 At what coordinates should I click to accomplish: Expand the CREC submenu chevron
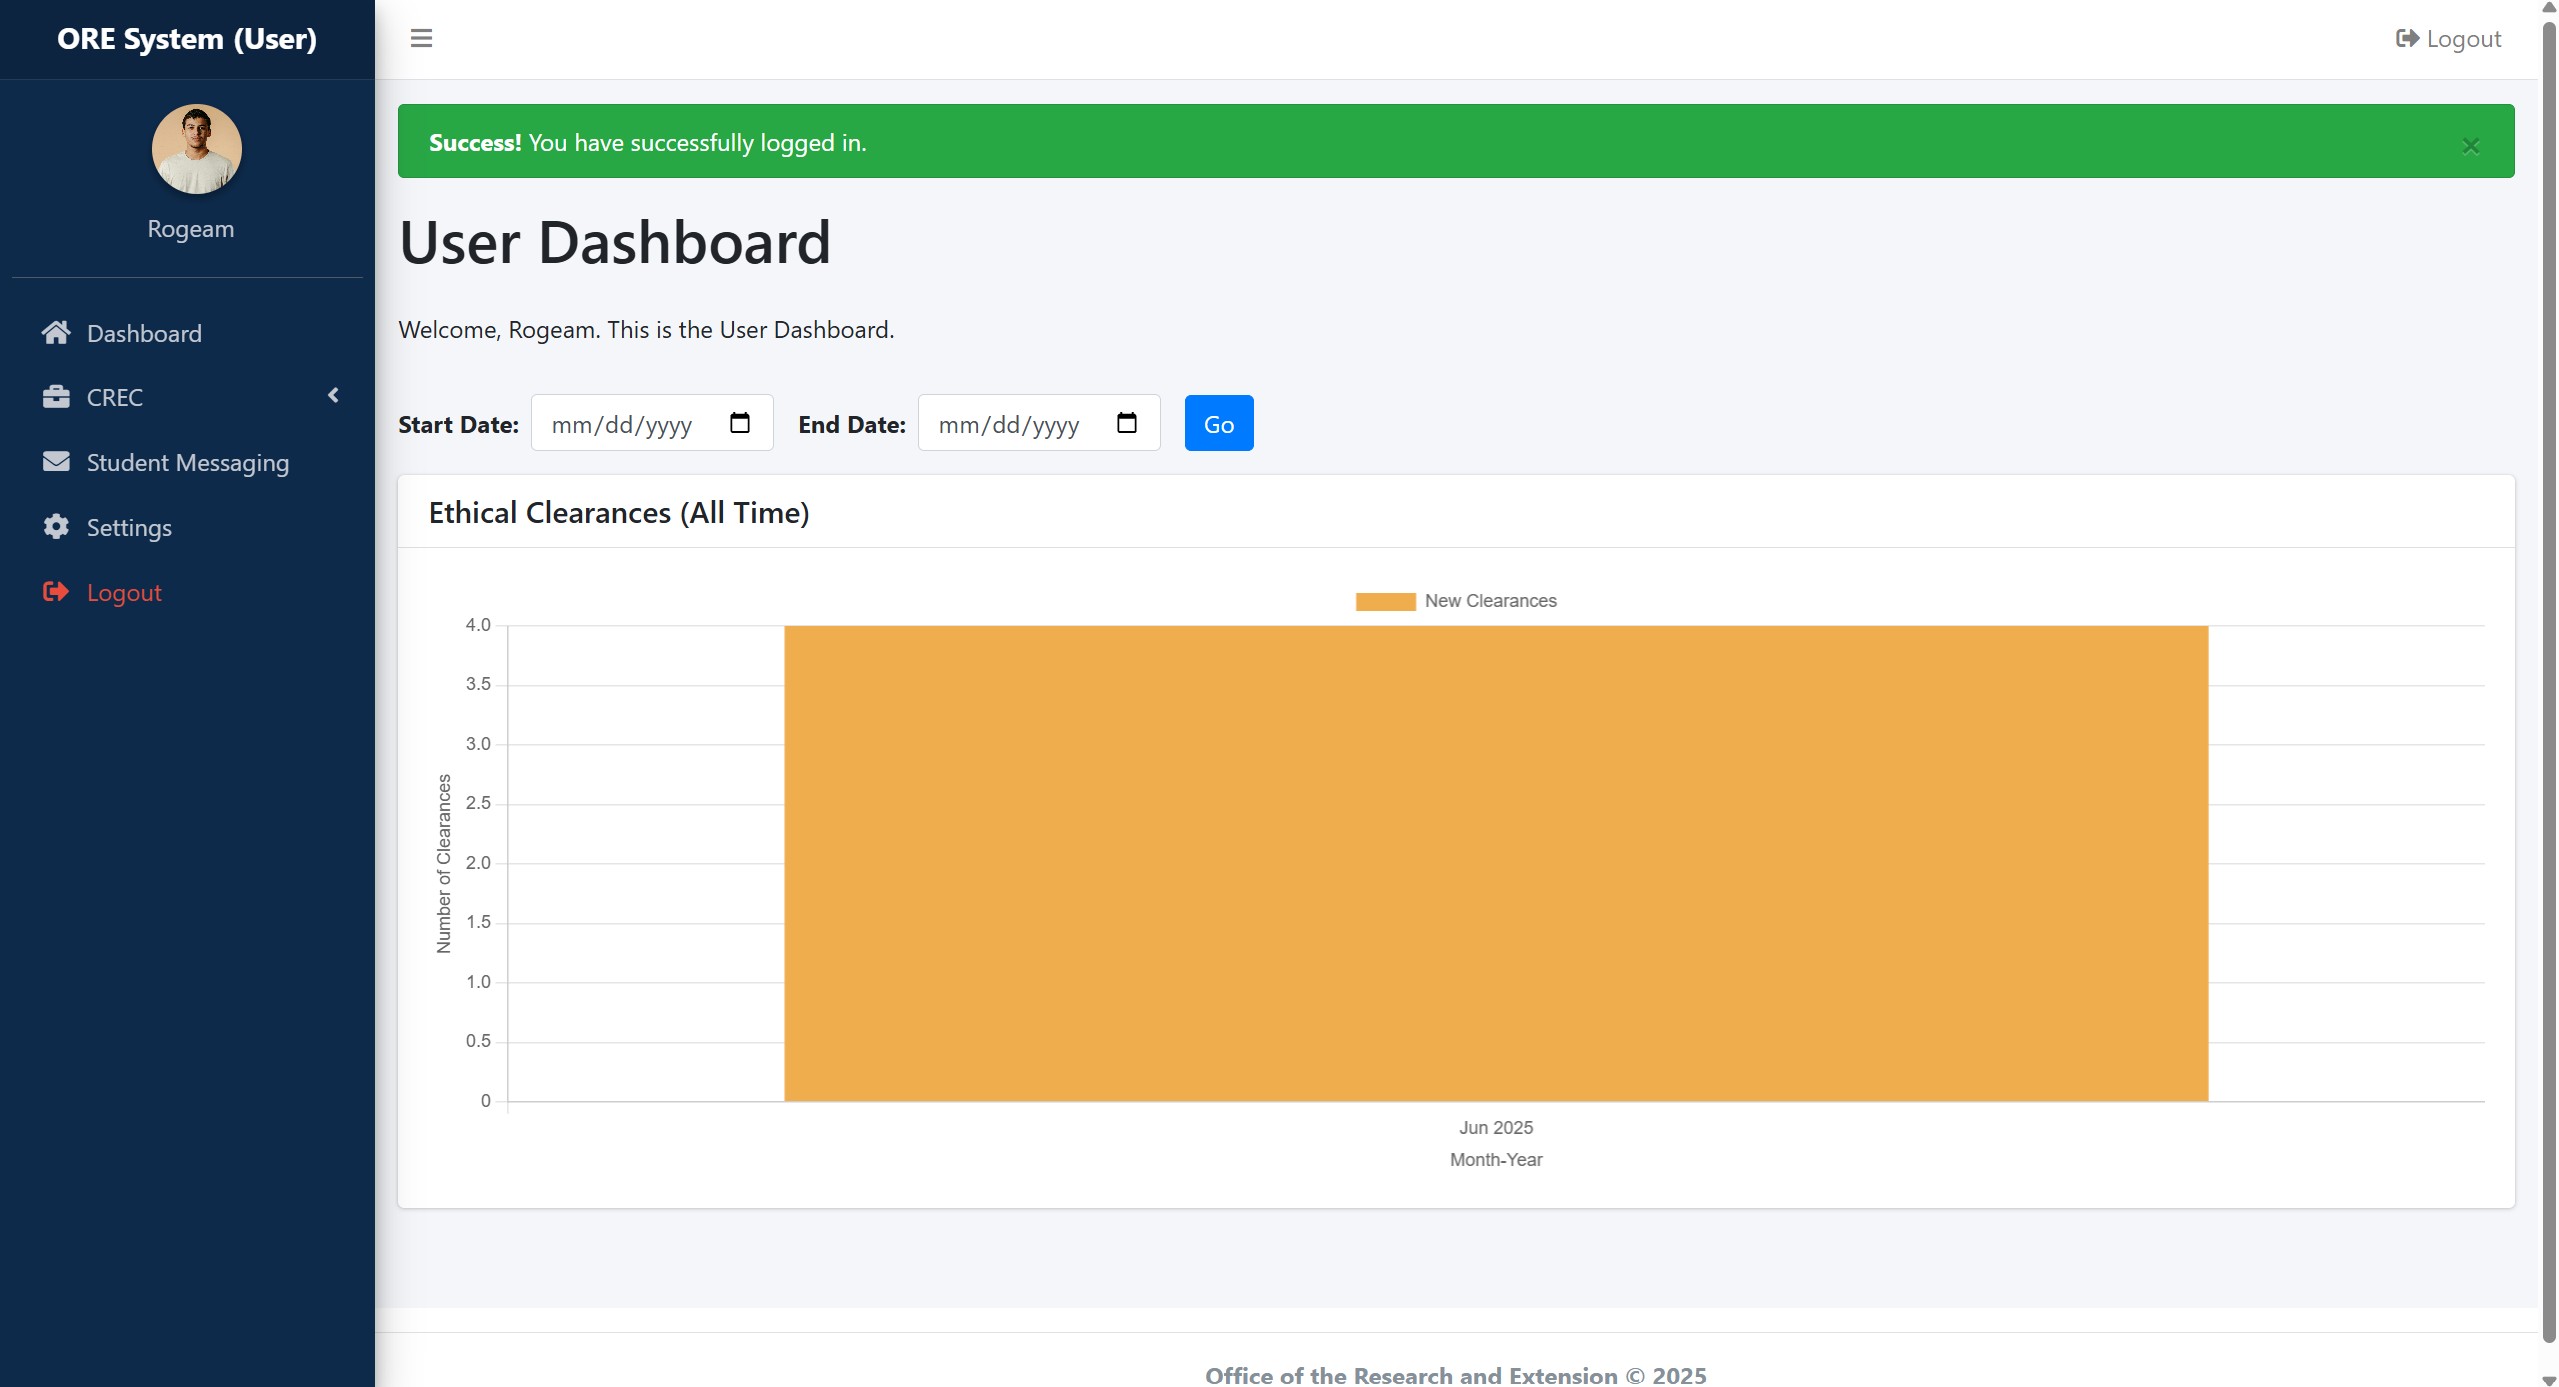pyautogui.click(x=333, y=396)
